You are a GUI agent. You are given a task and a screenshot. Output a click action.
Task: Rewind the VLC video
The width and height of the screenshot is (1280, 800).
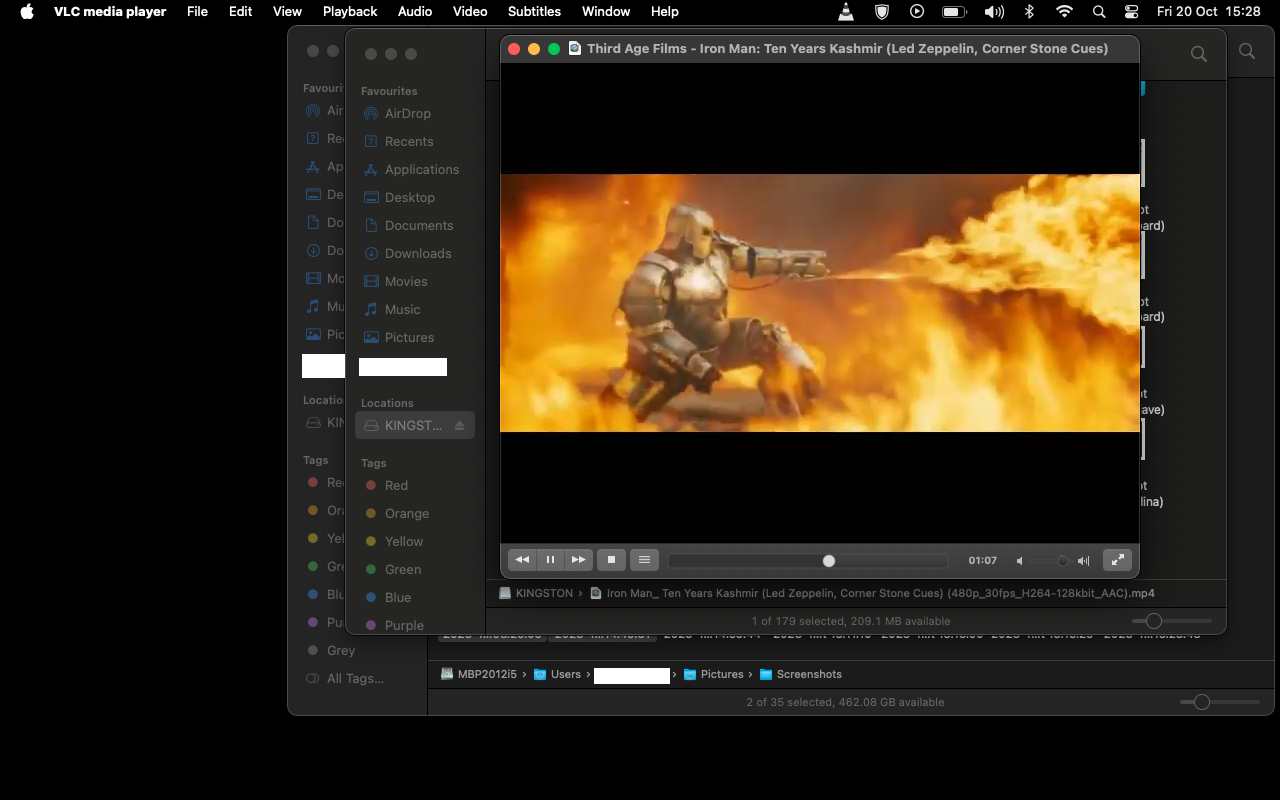coord(522,560)
